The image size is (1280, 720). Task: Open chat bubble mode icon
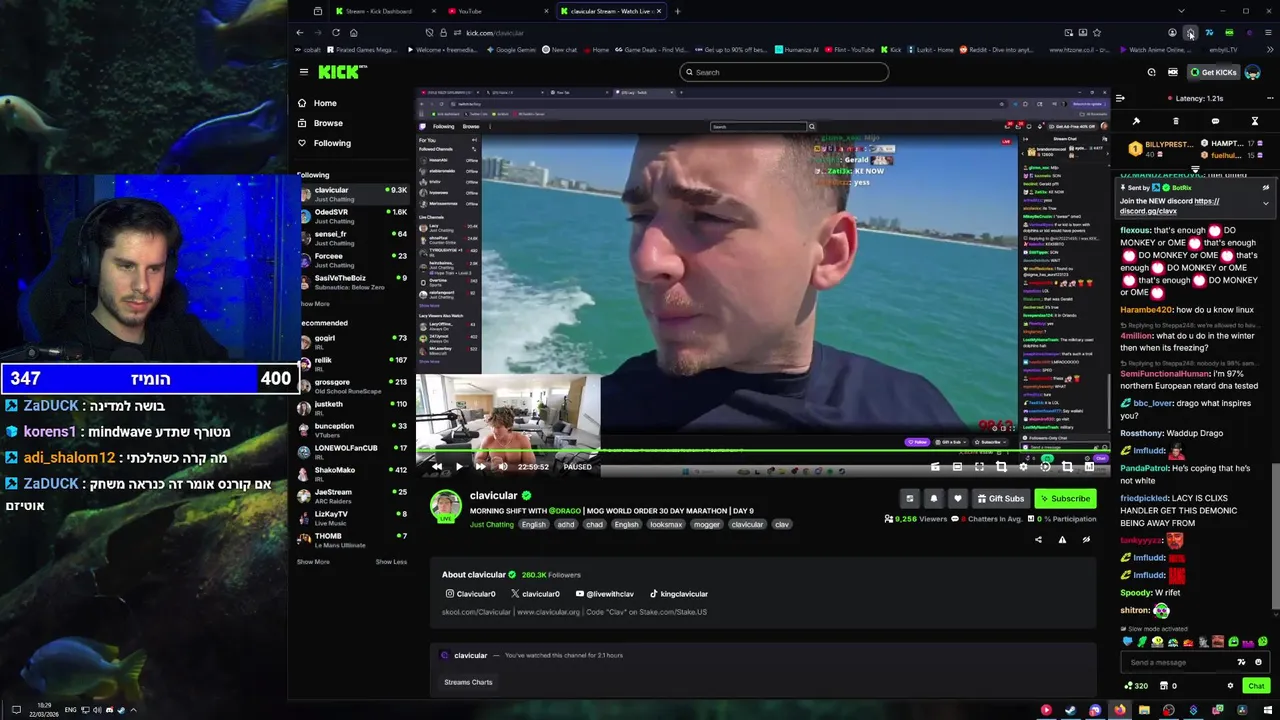point(1215,121)
